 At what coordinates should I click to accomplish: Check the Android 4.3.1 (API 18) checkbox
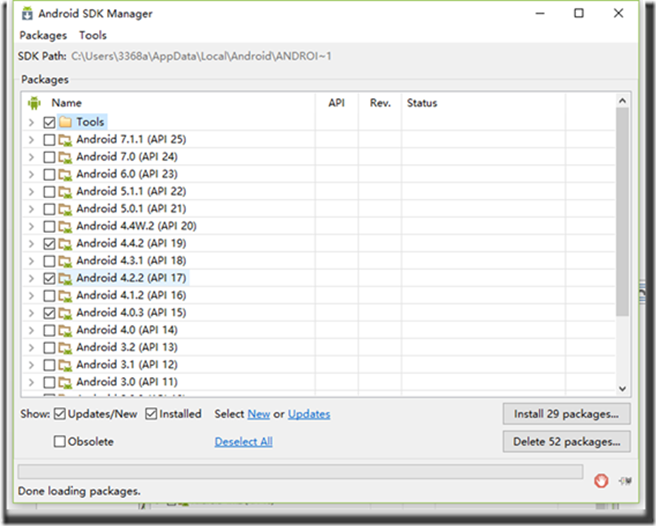tap(49, 261)
